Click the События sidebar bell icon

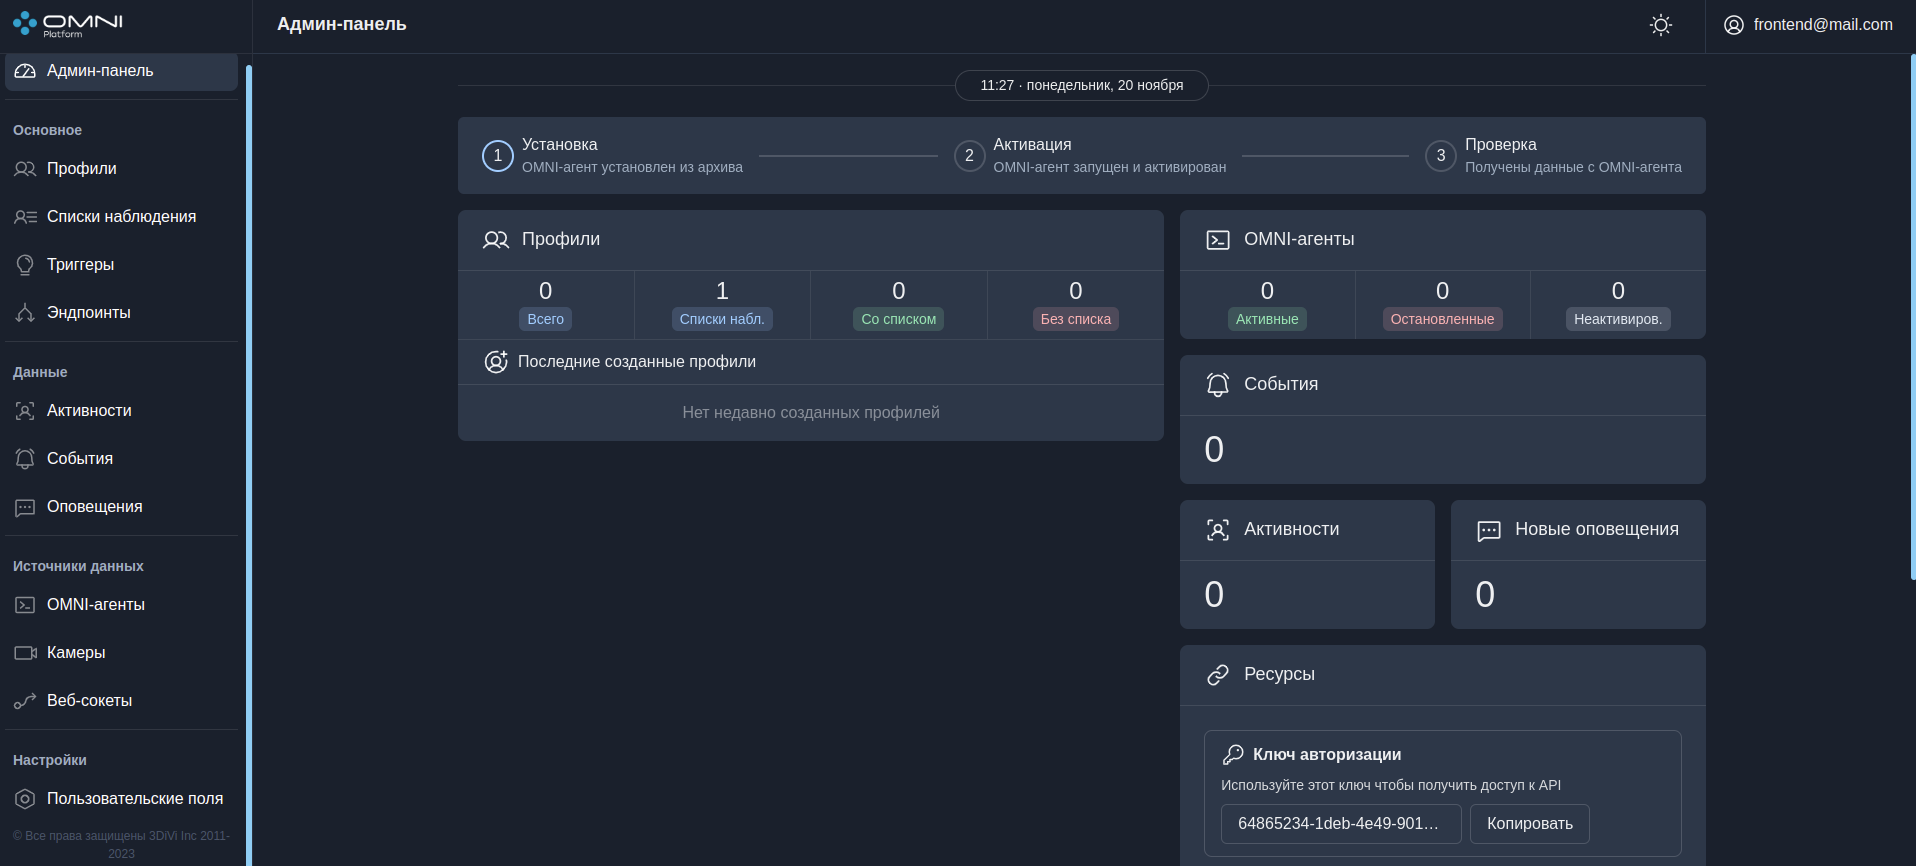point(25,459)
